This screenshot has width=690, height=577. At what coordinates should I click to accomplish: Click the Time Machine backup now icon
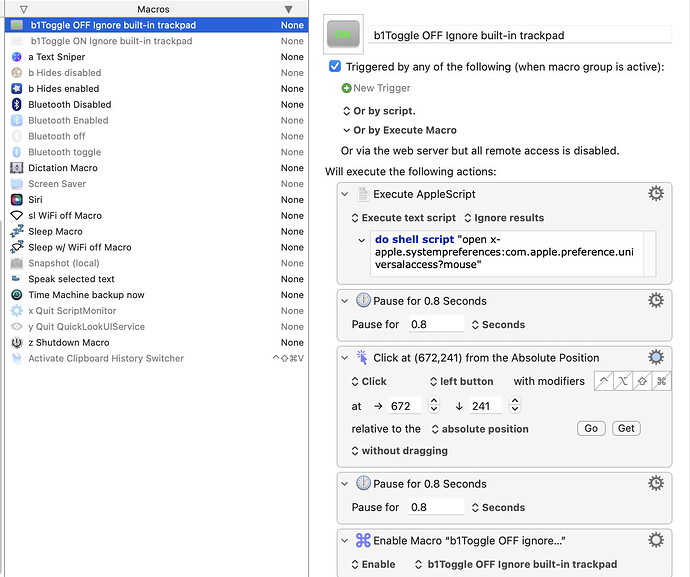click(17, 294)
